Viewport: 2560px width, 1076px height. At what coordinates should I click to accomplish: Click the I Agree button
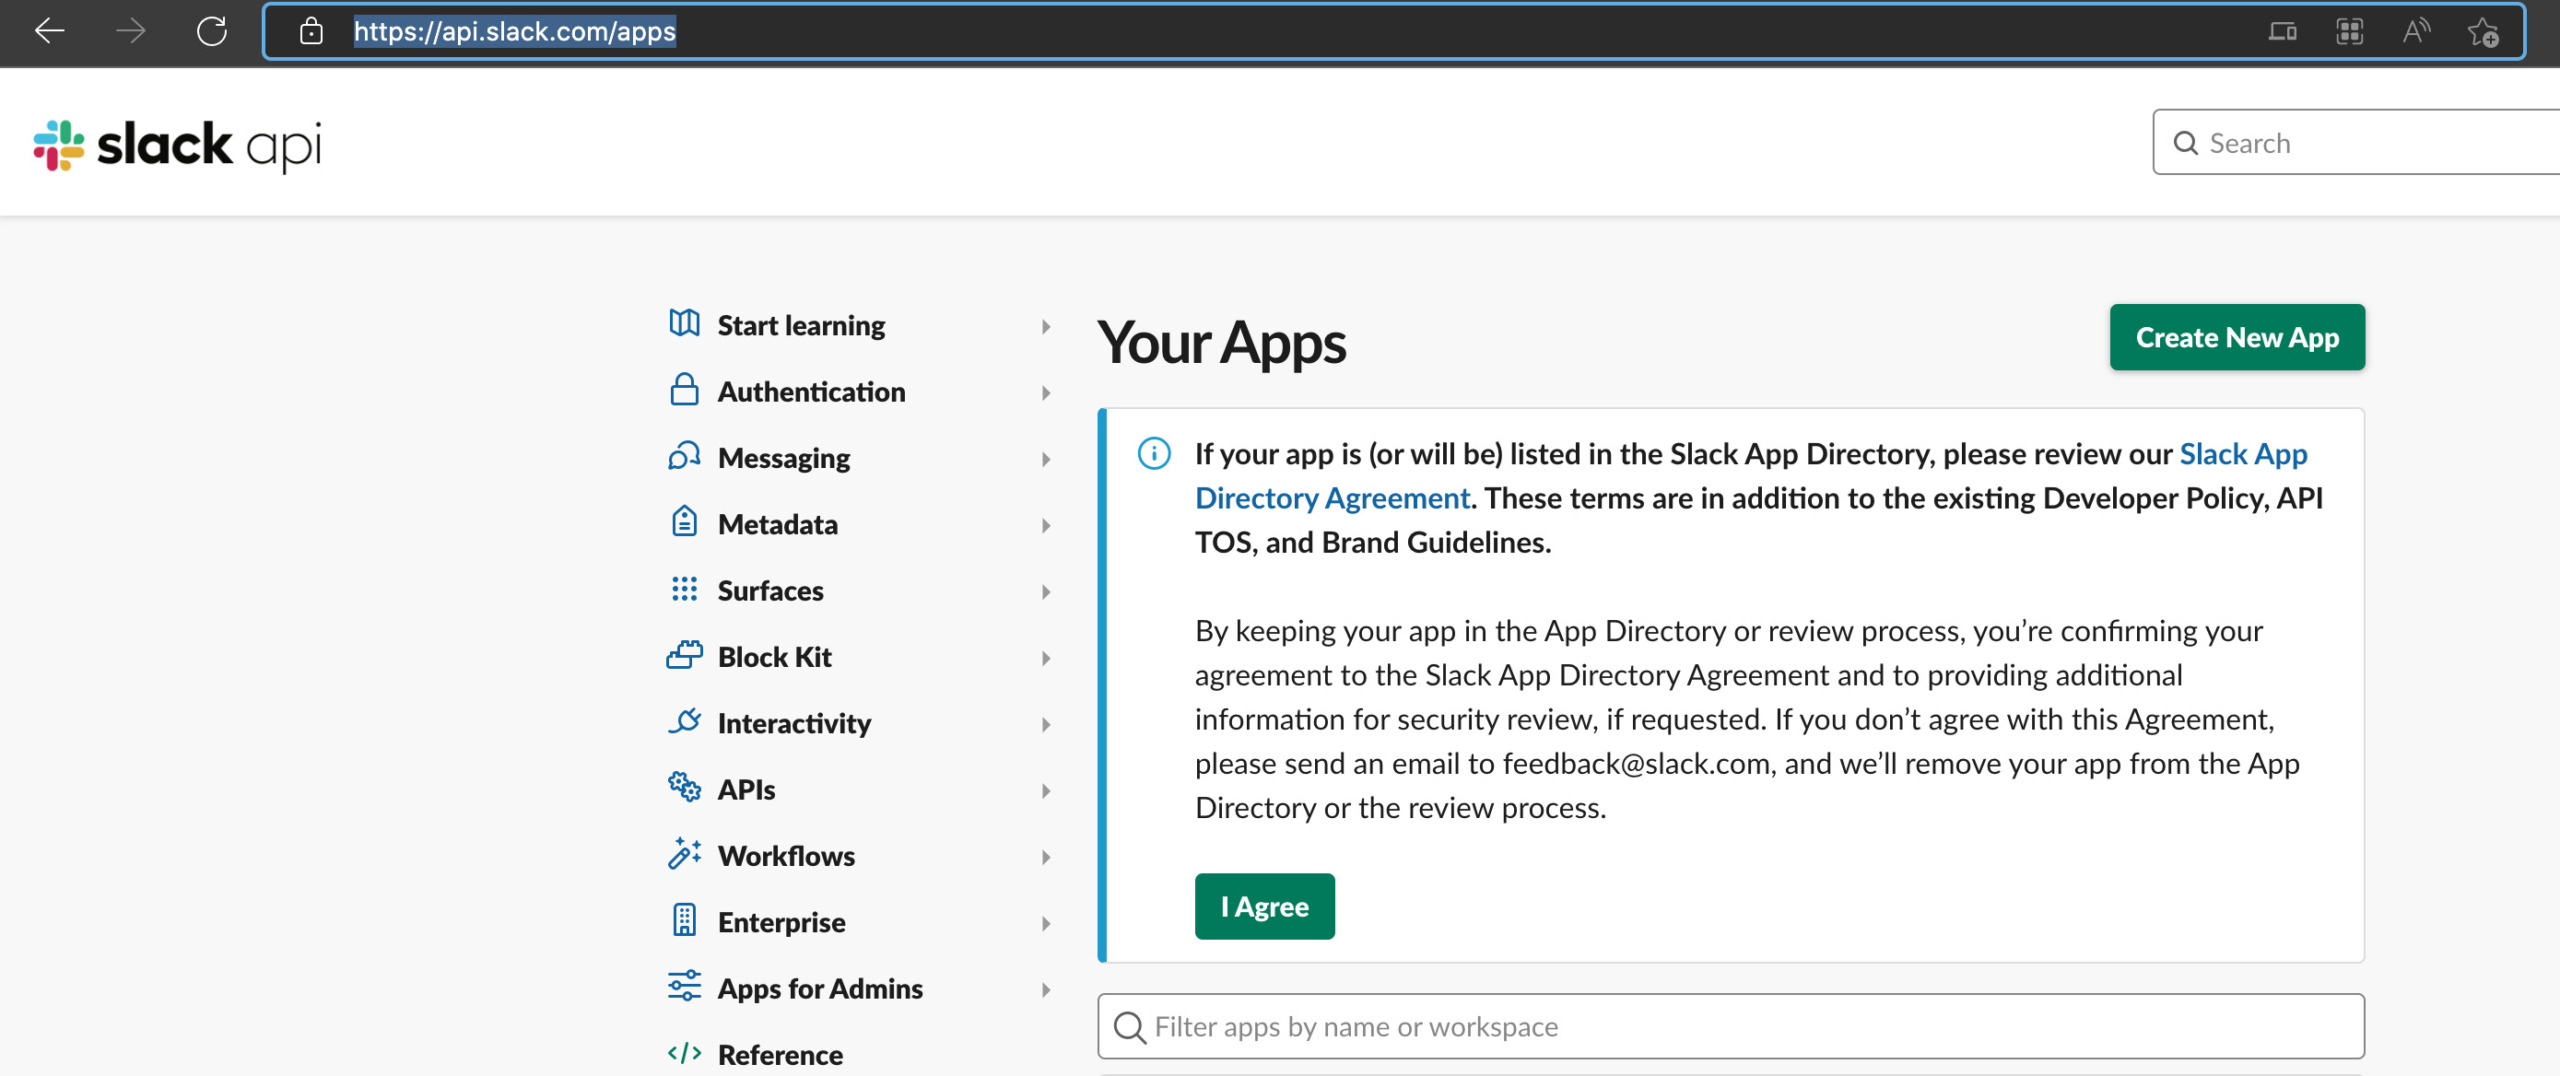click(x=1264, y=906)
